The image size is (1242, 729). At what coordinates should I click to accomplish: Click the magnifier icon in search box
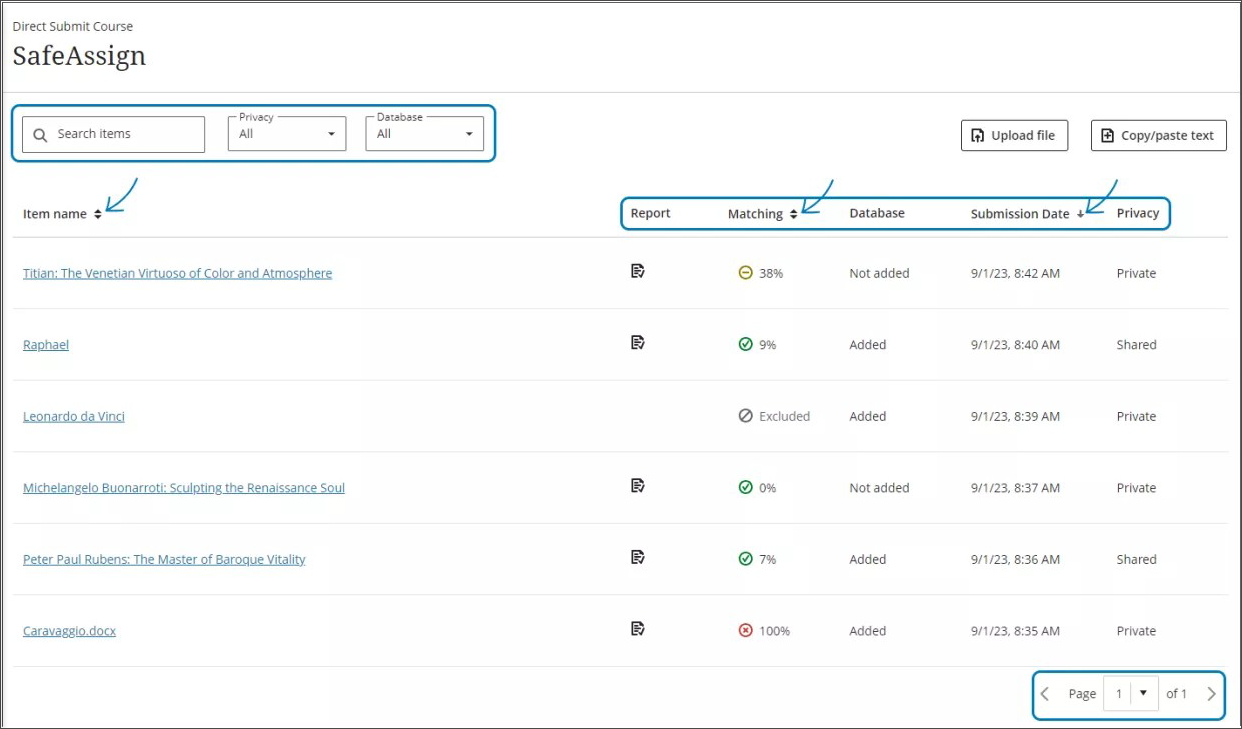40,135
